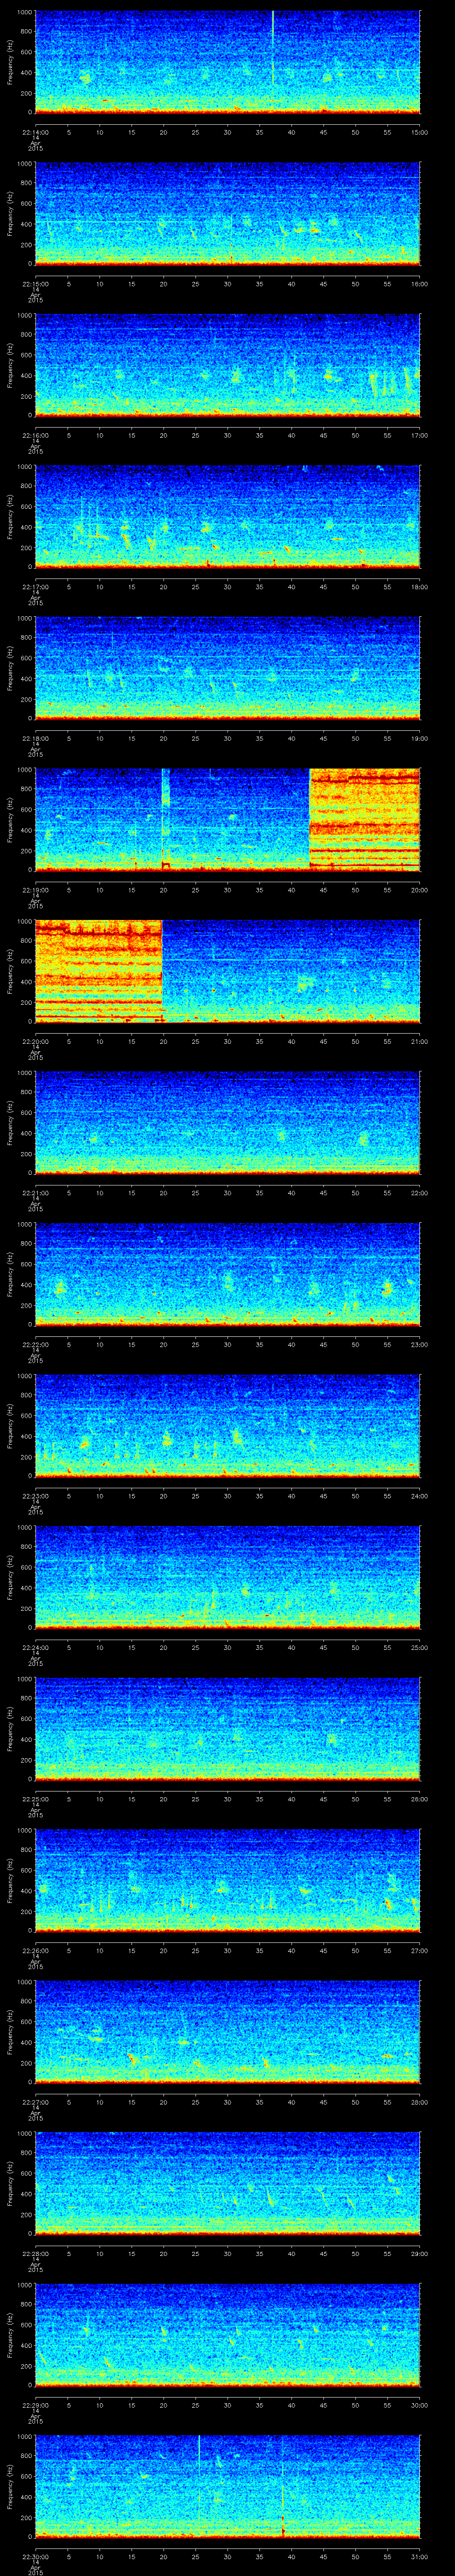Select the spectrogram panel starting at 22:24:00
The image size is (455, 2576).
(x=227, y=1577)
